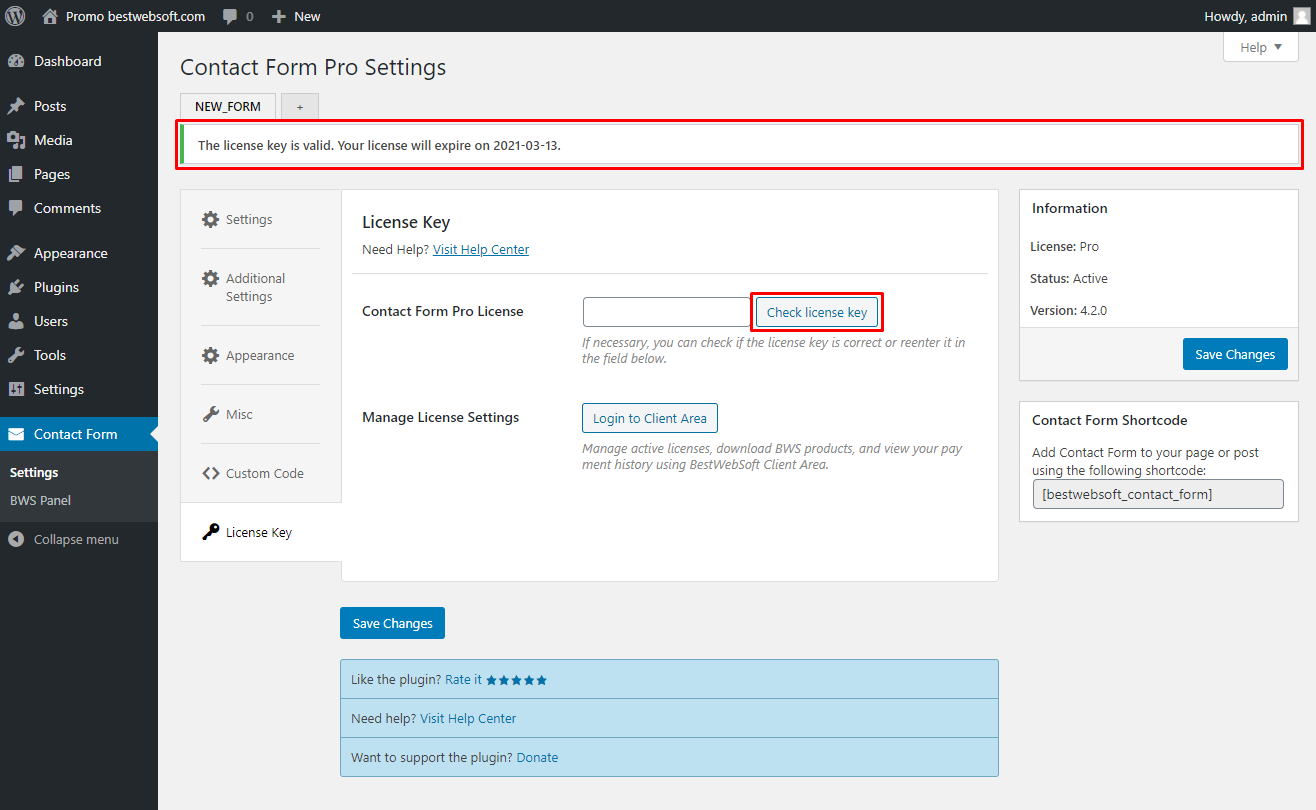
Task: Click the license key valid notice text
Action: click(x=379, y=145)
